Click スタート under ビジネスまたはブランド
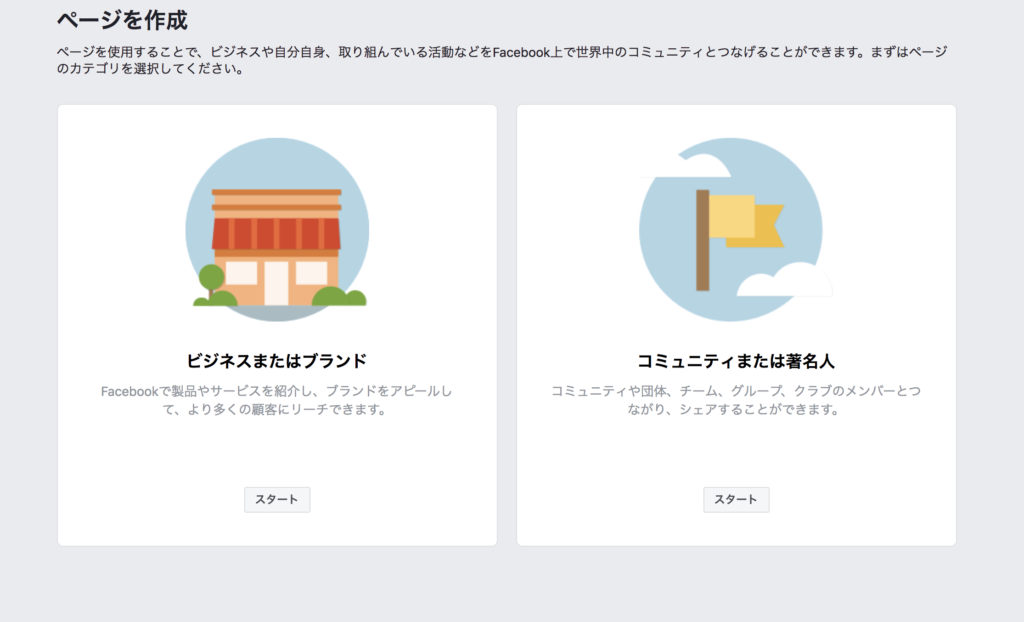 point(277,500)
